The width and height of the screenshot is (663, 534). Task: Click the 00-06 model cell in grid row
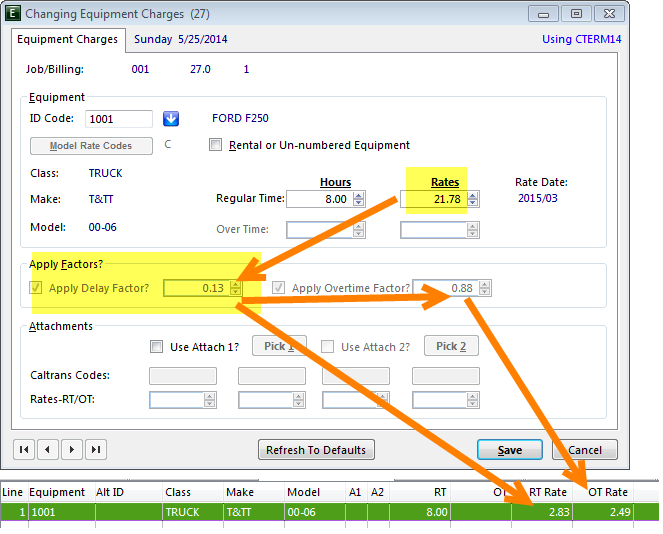click(315, 512)
